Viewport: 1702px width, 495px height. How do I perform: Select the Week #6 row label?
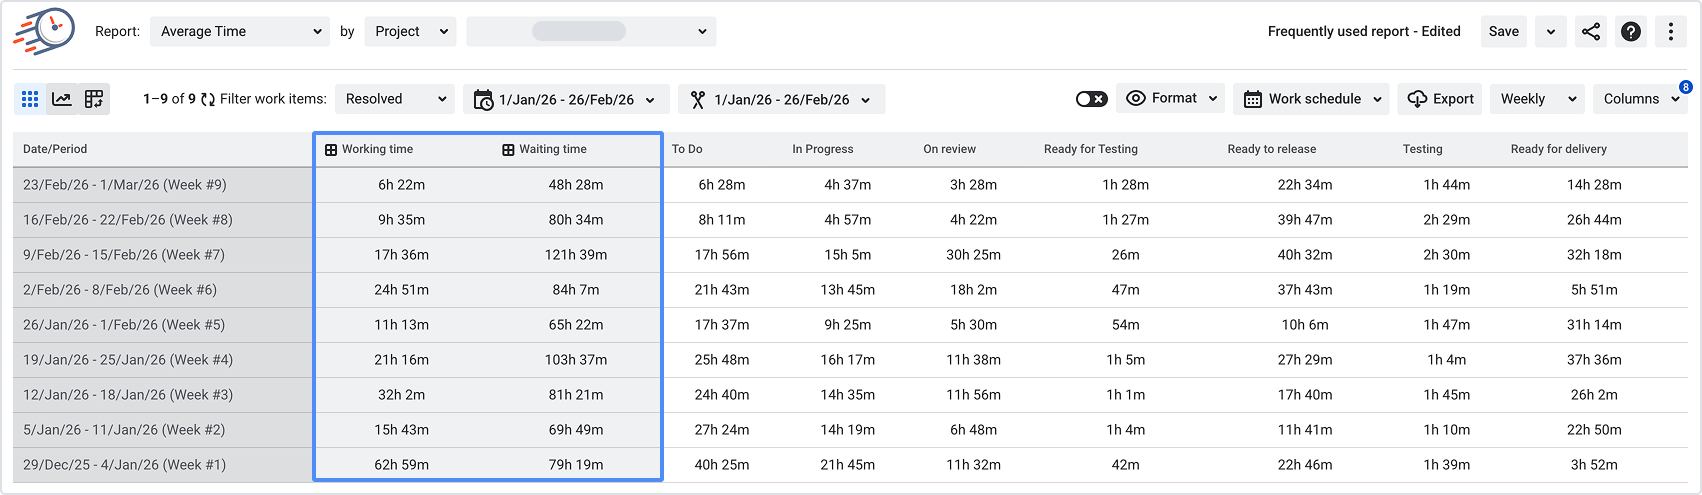tap(120, 290)
